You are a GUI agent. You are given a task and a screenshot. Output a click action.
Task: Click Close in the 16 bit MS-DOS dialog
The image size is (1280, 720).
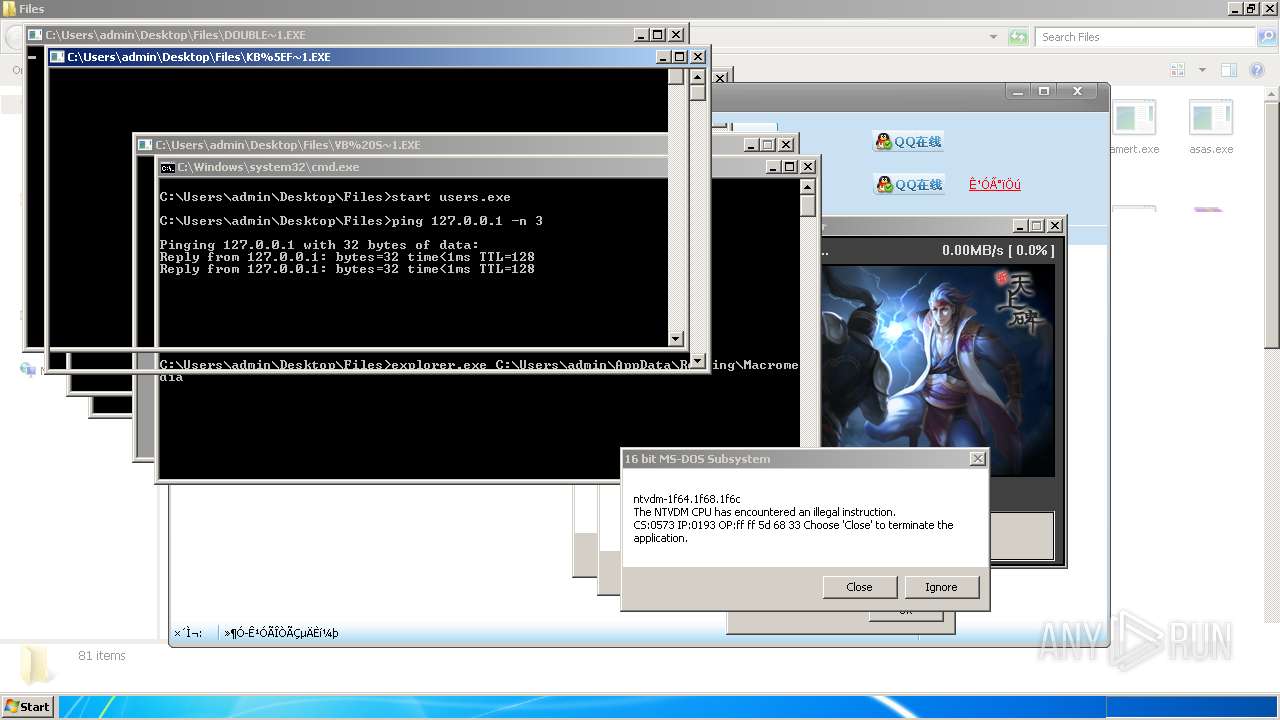[859, 587]
